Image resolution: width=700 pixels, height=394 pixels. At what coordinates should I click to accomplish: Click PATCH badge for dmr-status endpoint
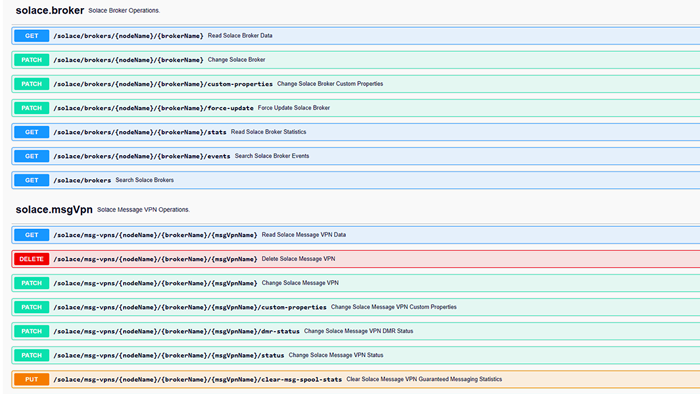tap(31, 331)
